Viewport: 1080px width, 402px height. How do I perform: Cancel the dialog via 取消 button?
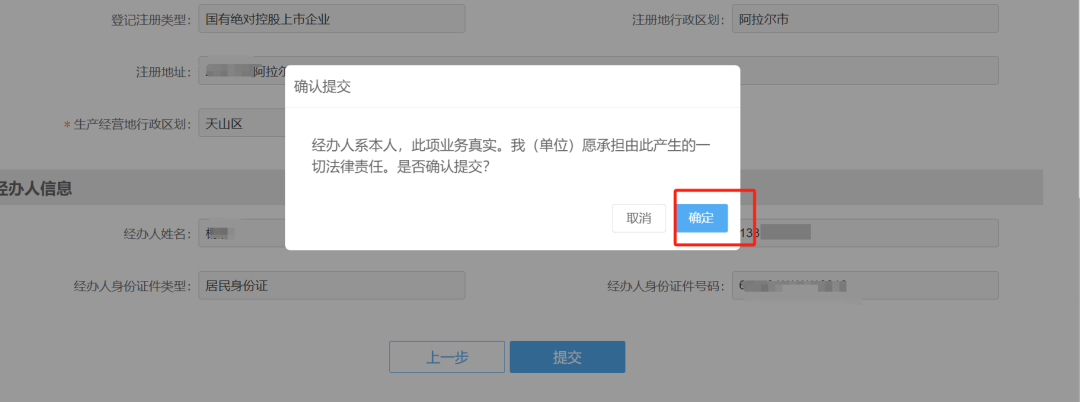pyautogui.click(x=638, y=218)
